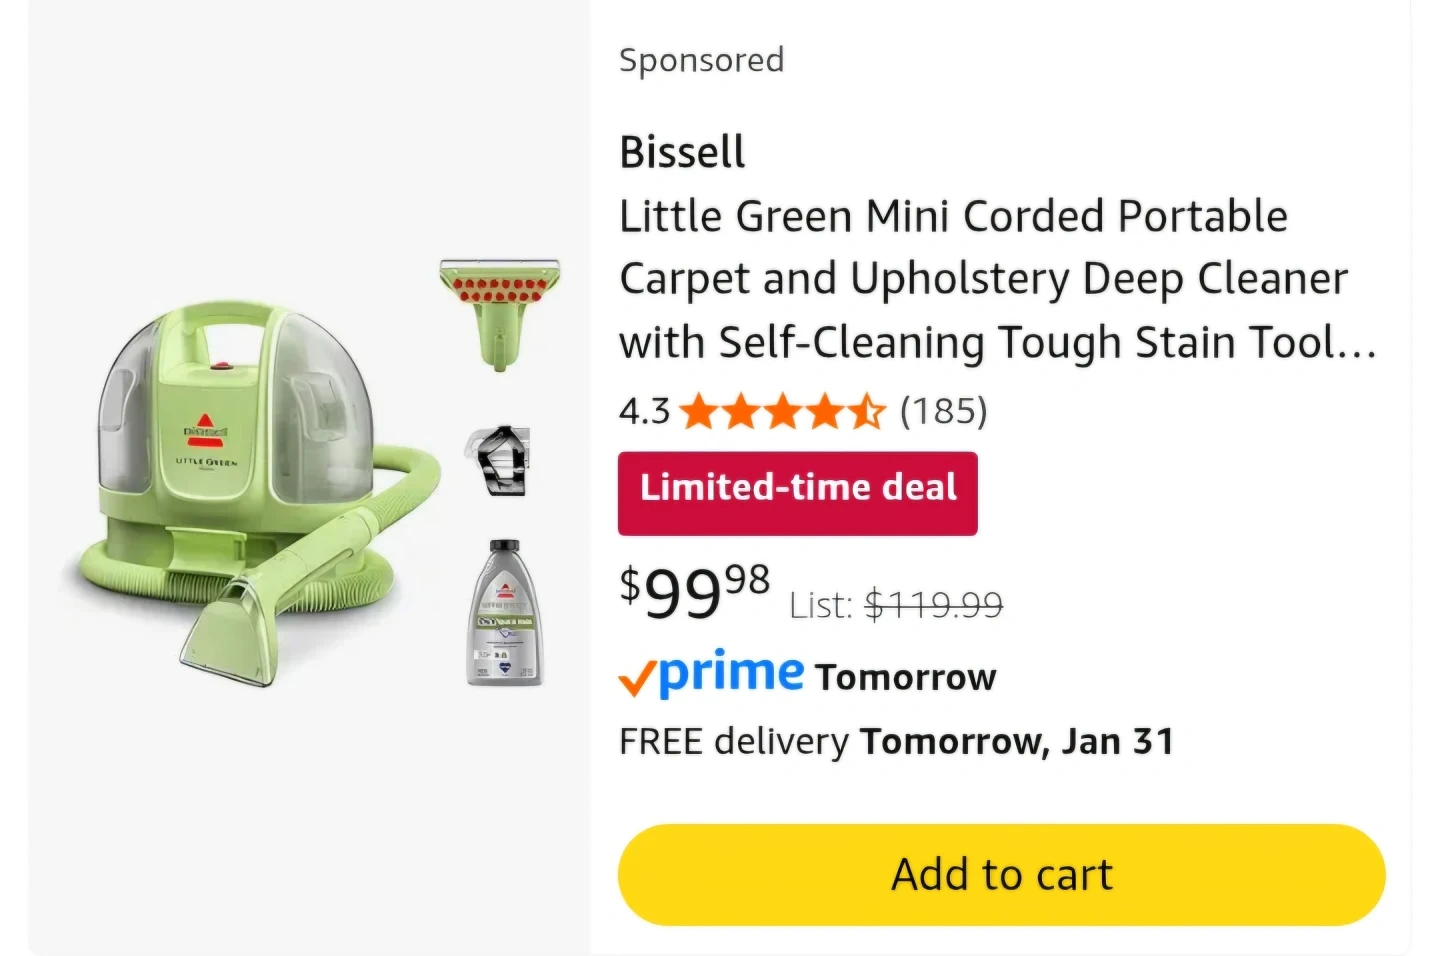This screenshot has height=956, width=1440.
Task: Open the Bissell brand name link
Action: (x=682, y=153)
